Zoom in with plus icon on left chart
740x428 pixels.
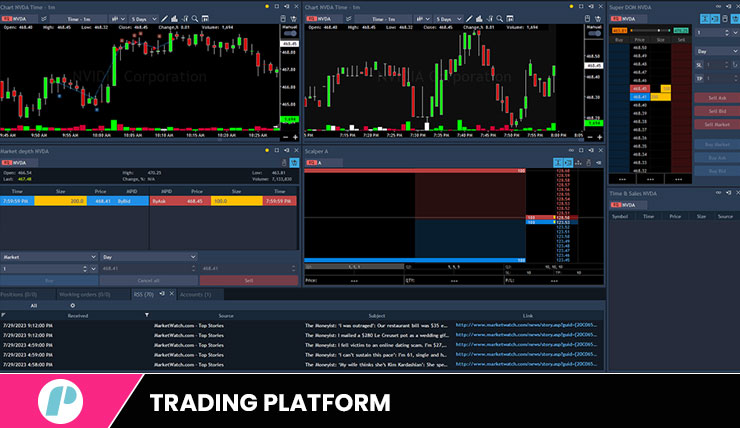tap(295, 137)
